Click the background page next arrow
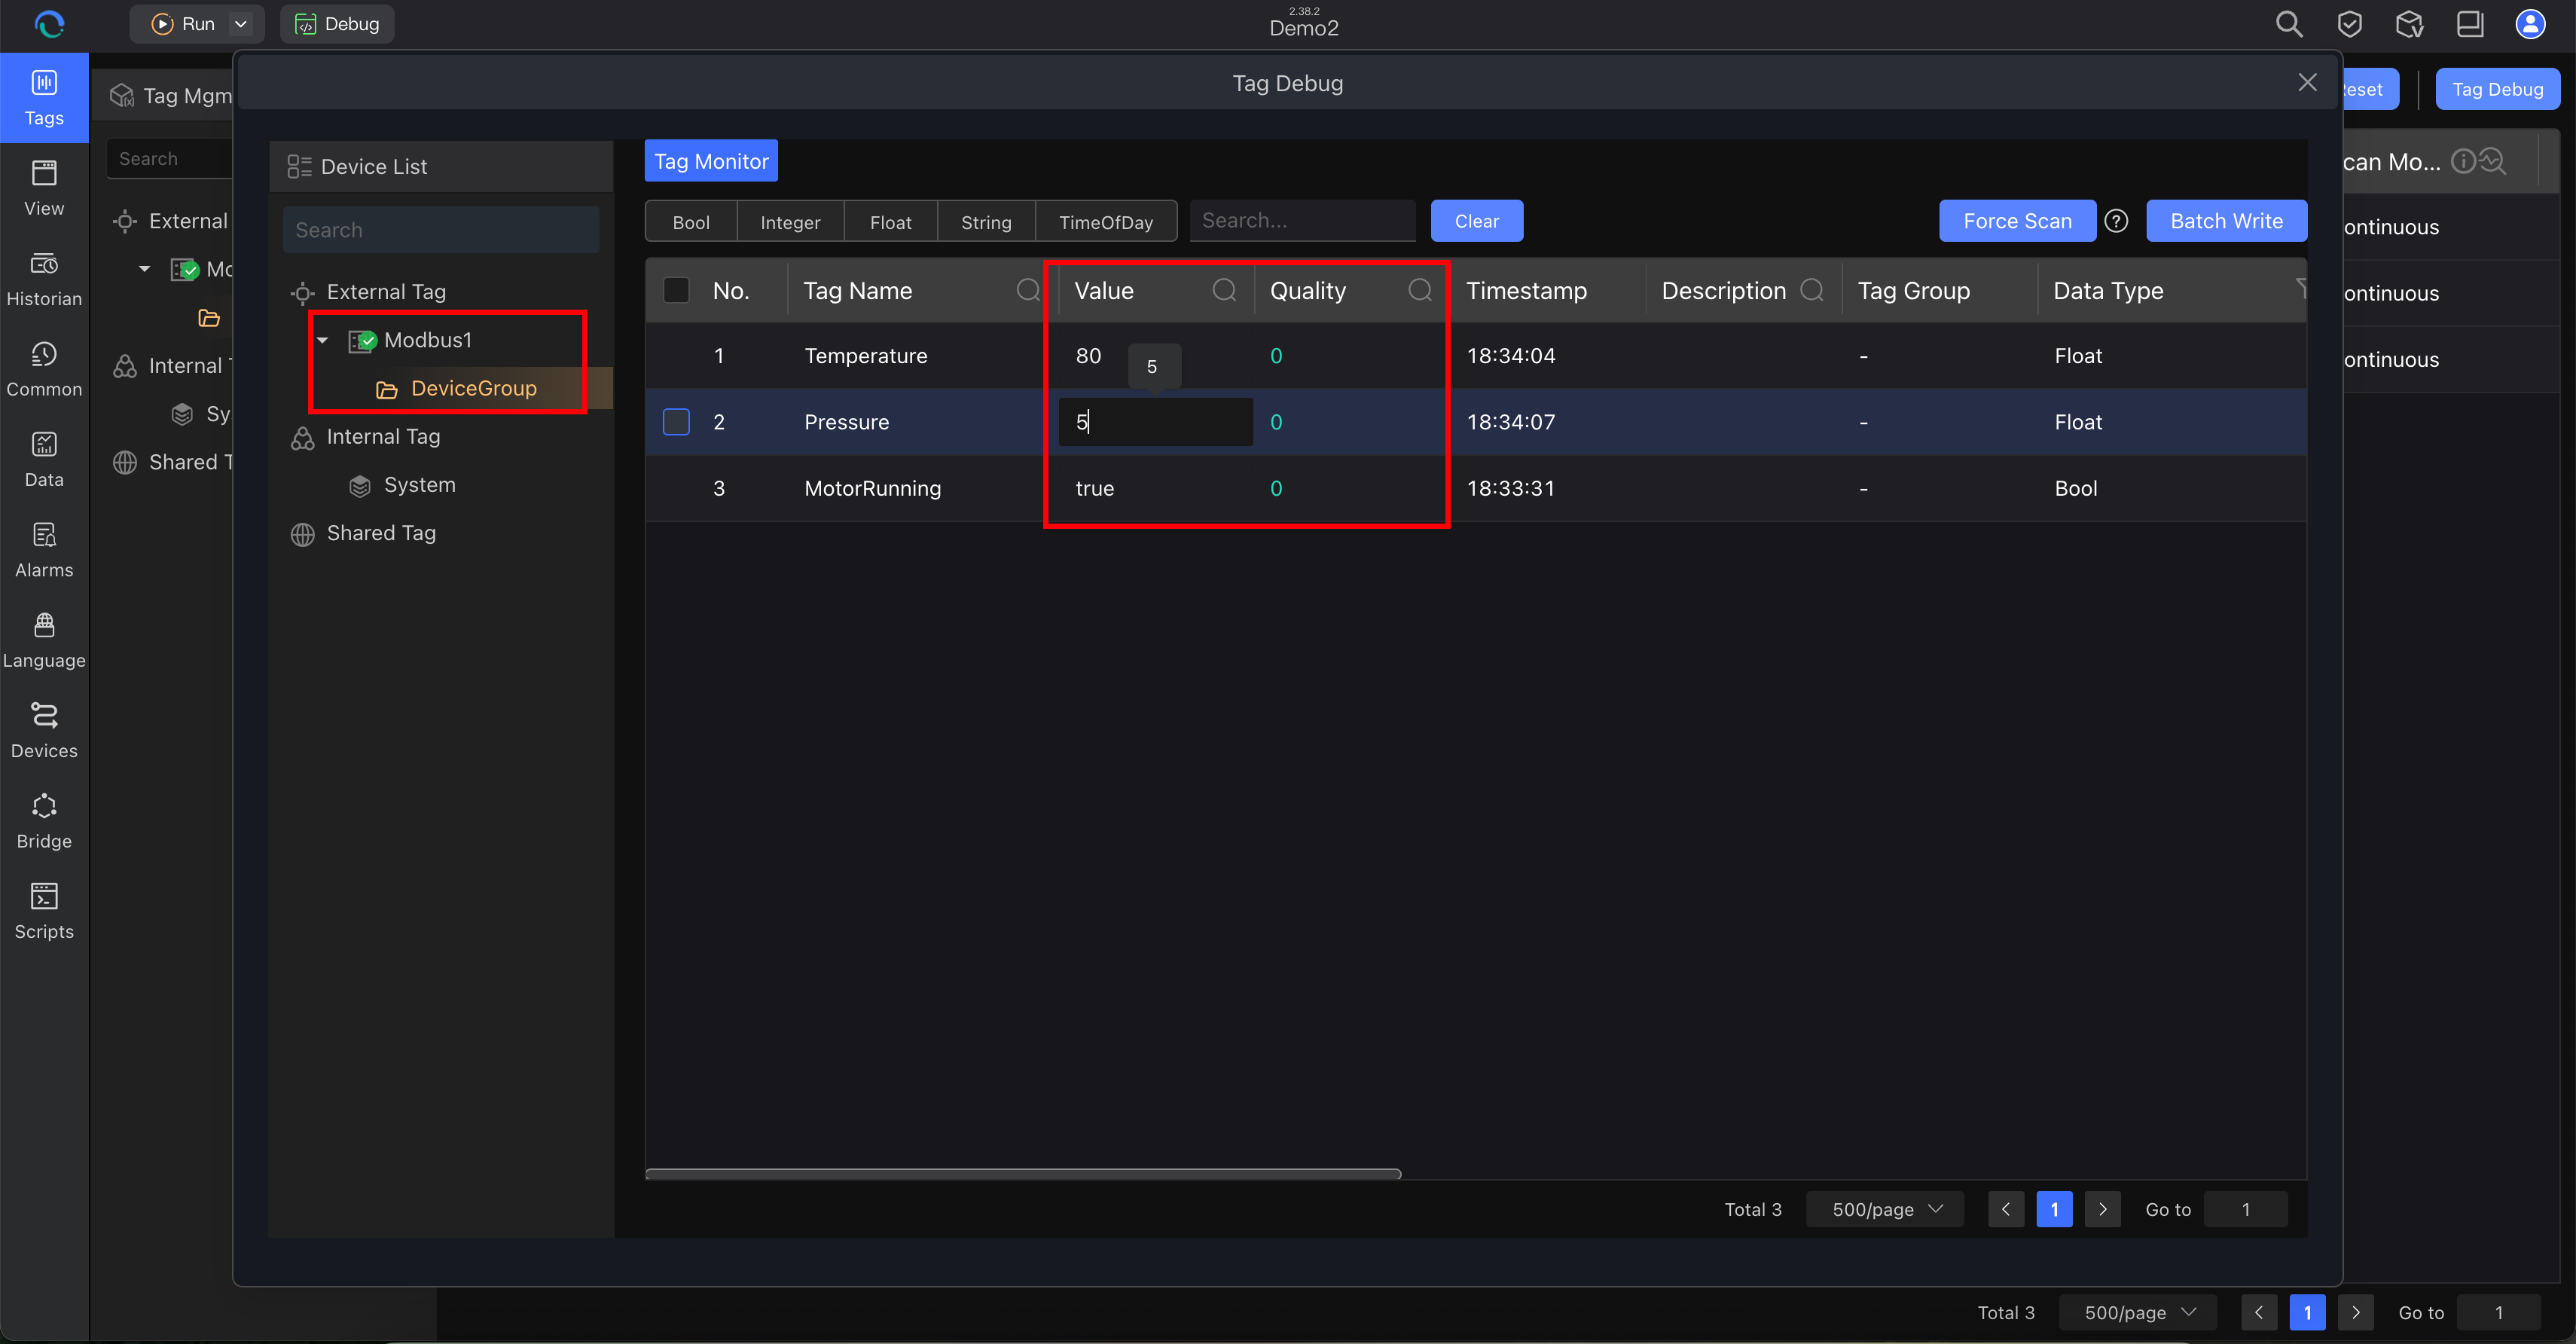 pyautogui.click(x=2355, y=1312)
